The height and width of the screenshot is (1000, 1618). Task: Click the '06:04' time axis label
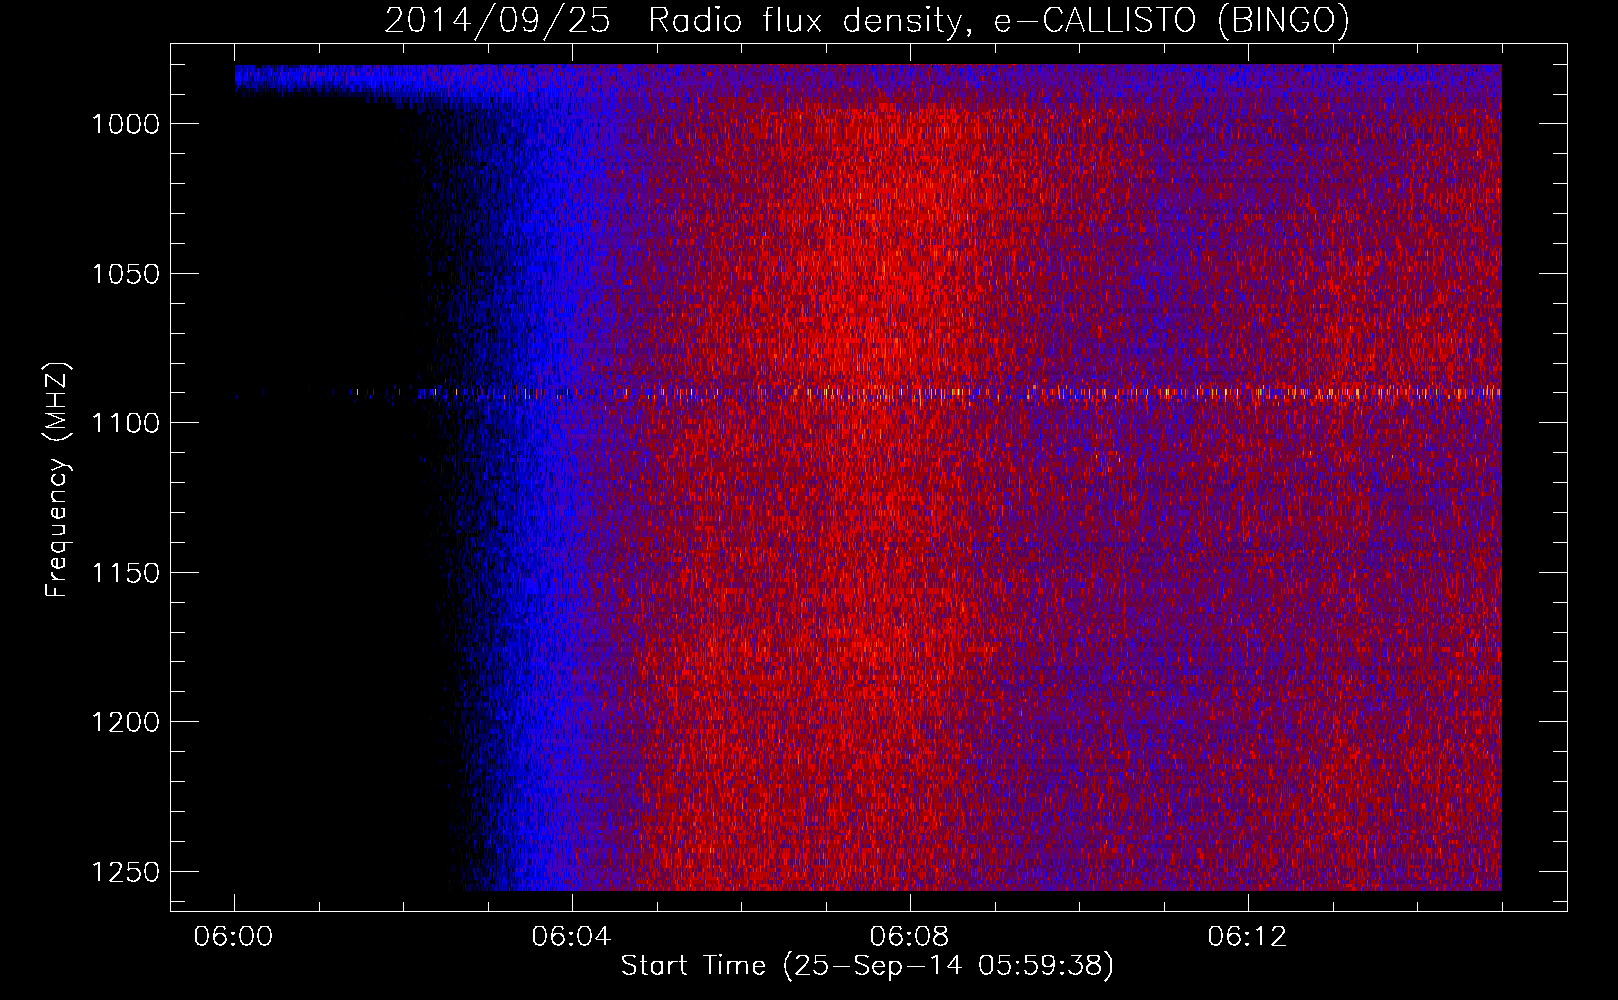pos(572,937)
